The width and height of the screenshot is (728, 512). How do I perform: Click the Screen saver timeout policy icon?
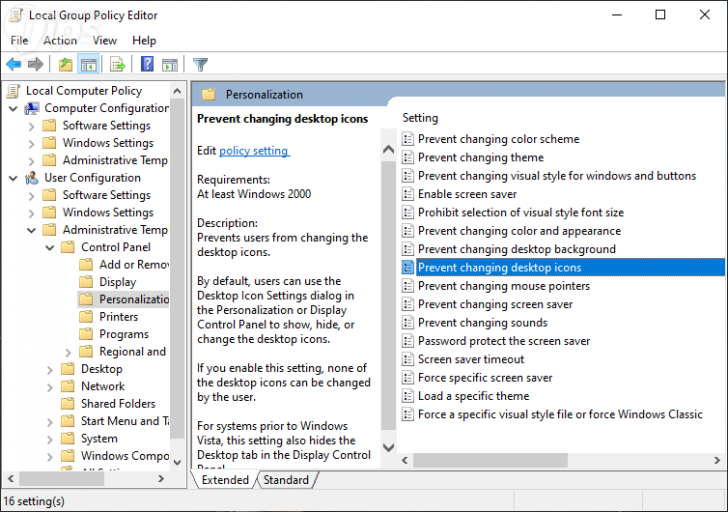point(408,359)
